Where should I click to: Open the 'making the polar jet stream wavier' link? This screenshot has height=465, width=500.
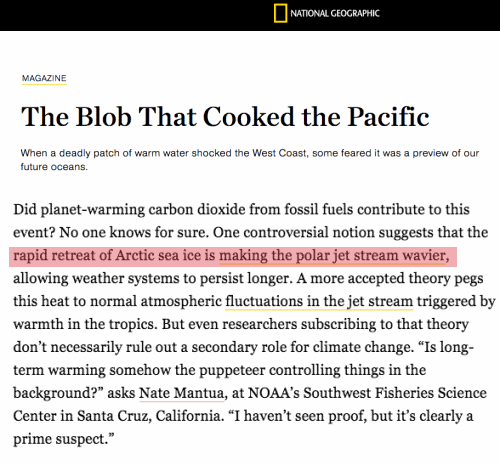(x=334, y=256)
